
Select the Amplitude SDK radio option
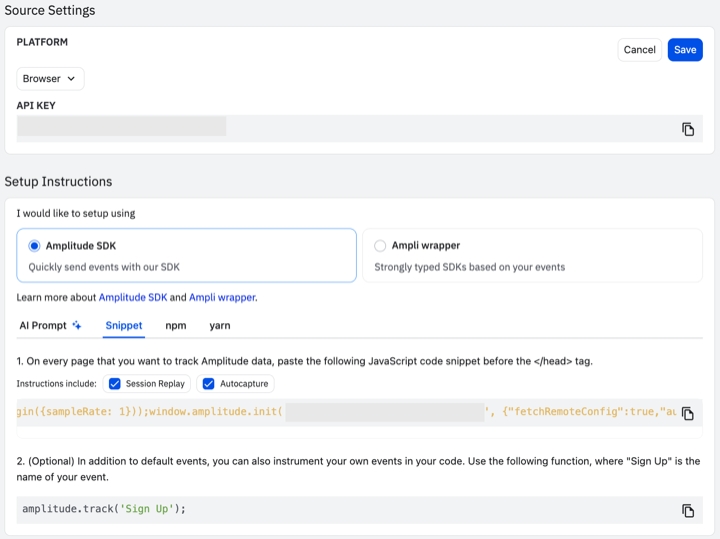coord(34,246)
